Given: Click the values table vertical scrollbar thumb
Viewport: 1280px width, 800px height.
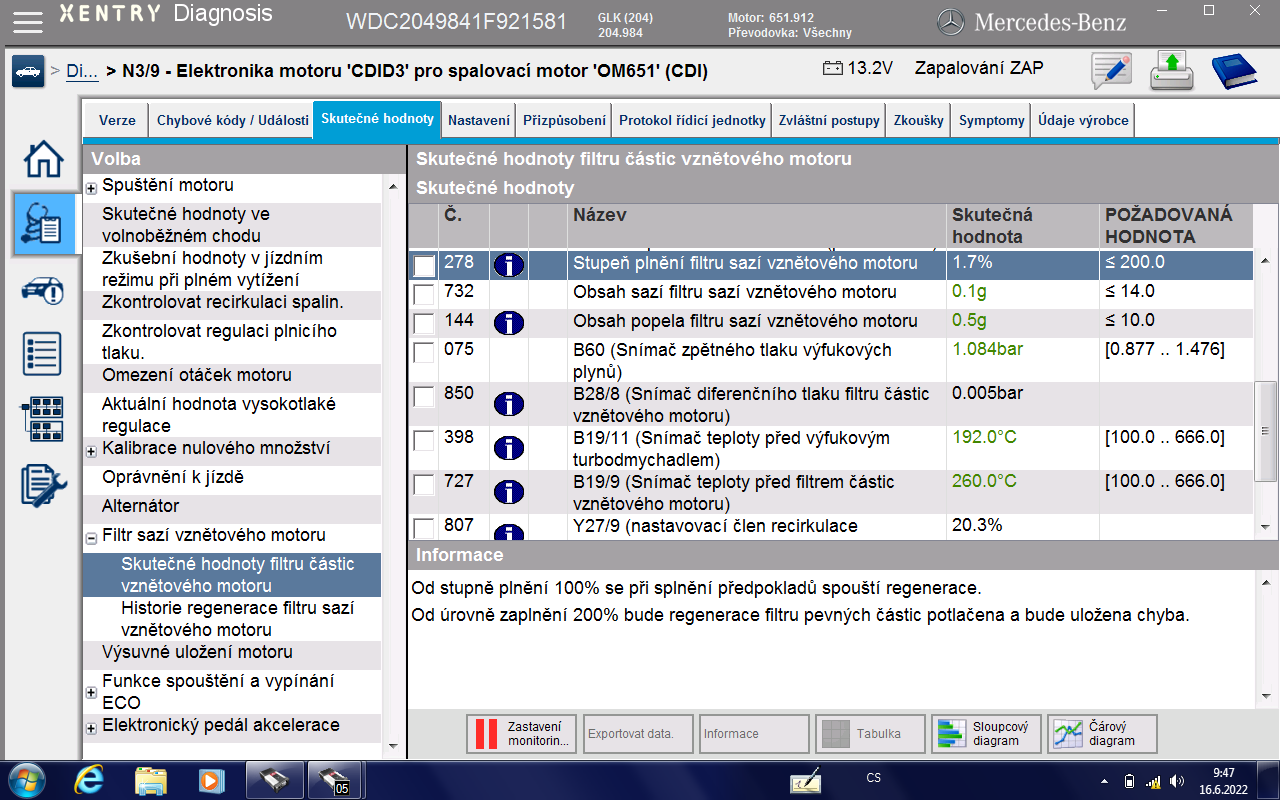Looking at the screenshot, I should pos(1265,430).
